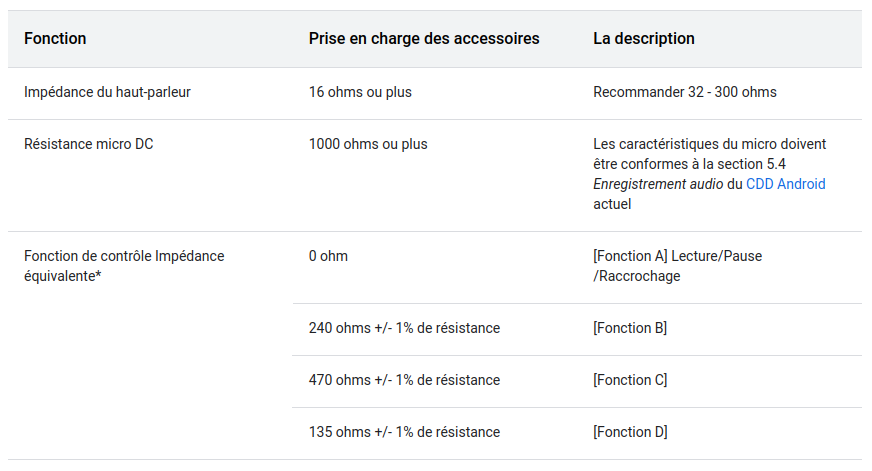Select the Fonction de contrôle Impédance équivalente cell

124,266
